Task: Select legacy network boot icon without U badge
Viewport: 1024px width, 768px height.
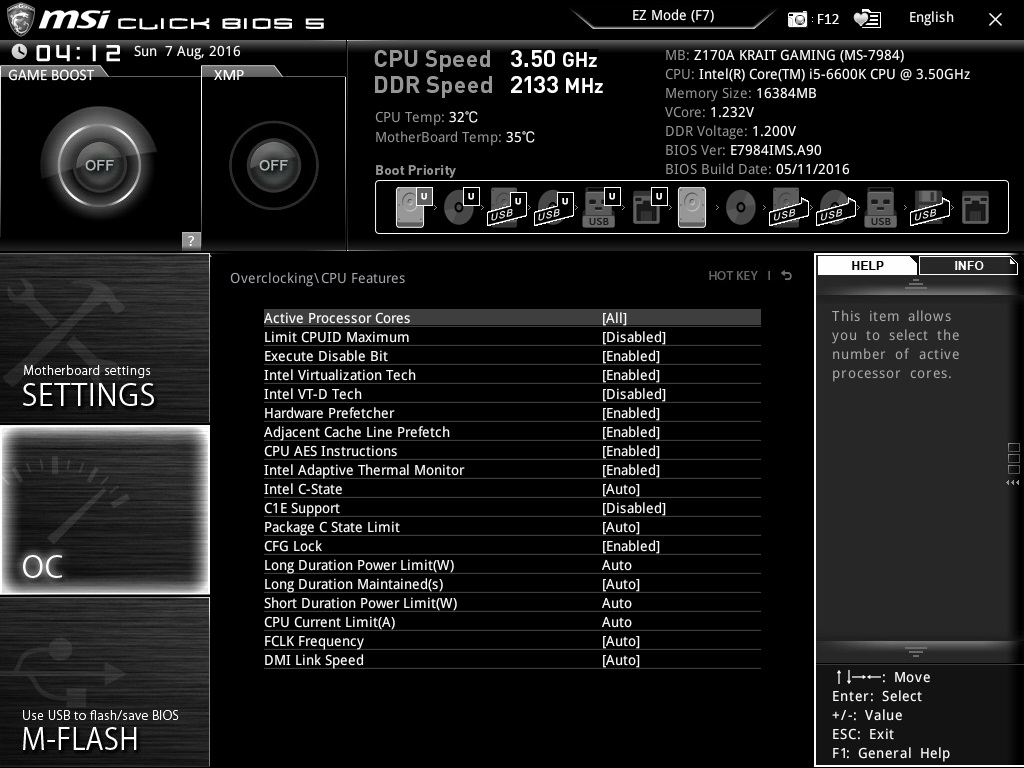Action: [x=976, y=207]
